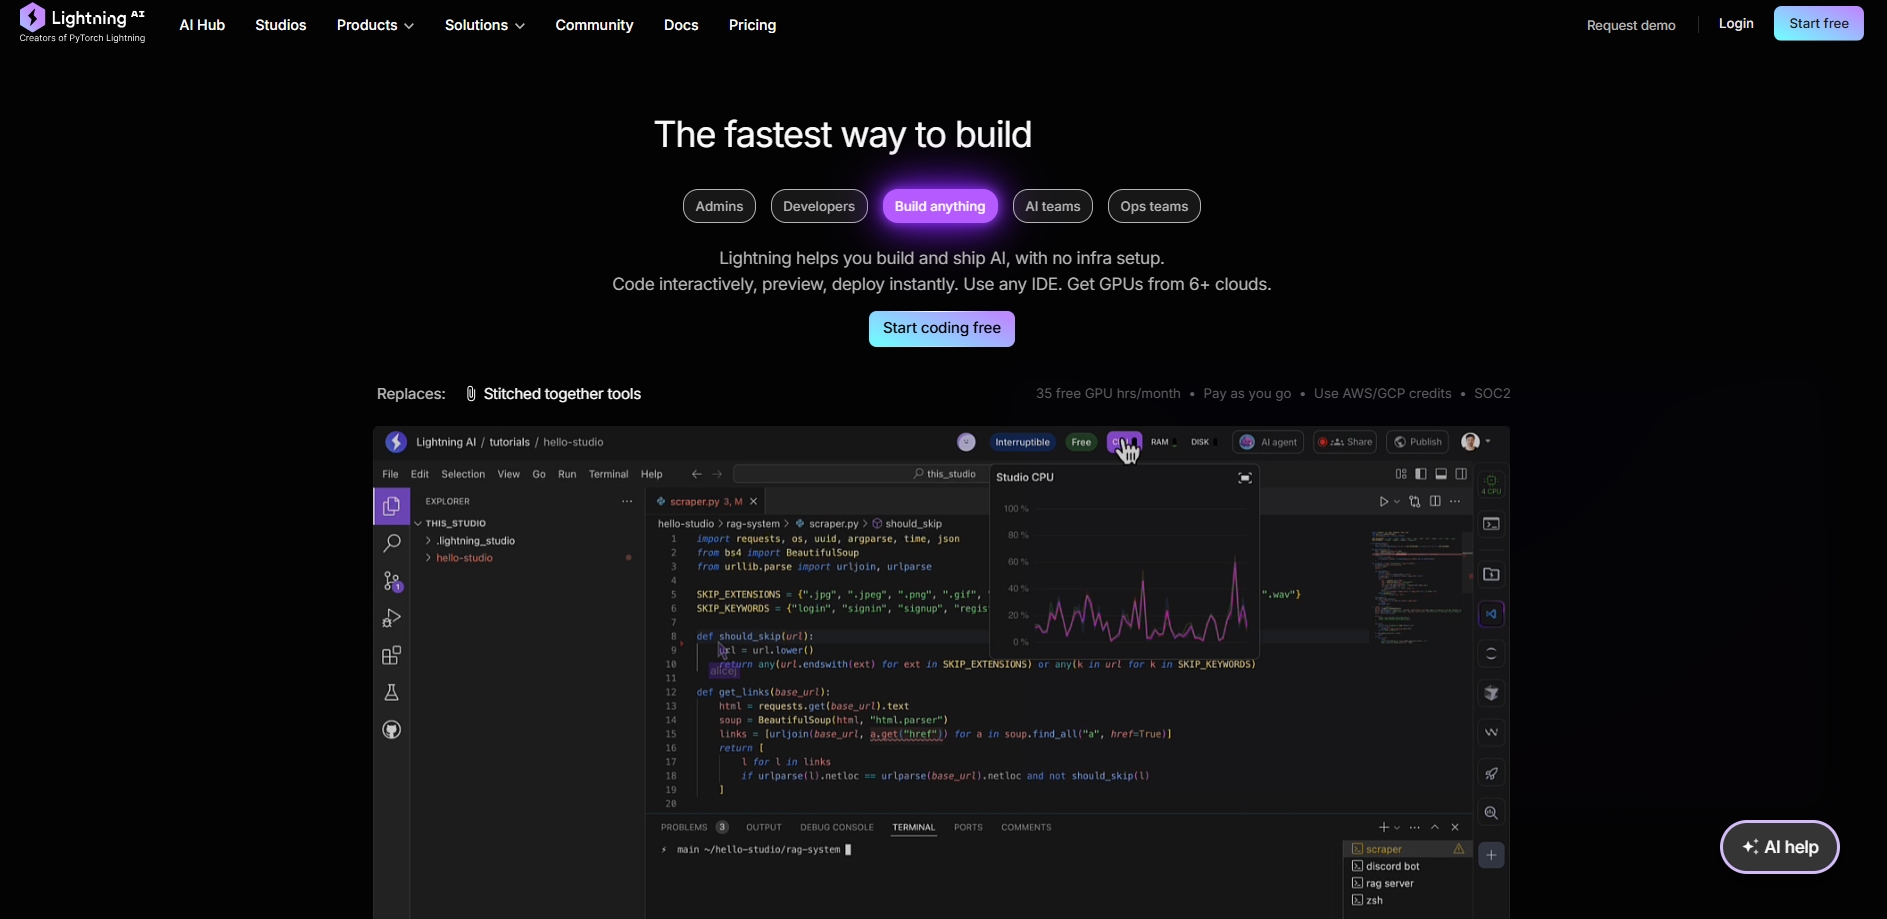Select the Admins audience pill
Viewport: 1887px width, 919px height.
coord(719,206)
